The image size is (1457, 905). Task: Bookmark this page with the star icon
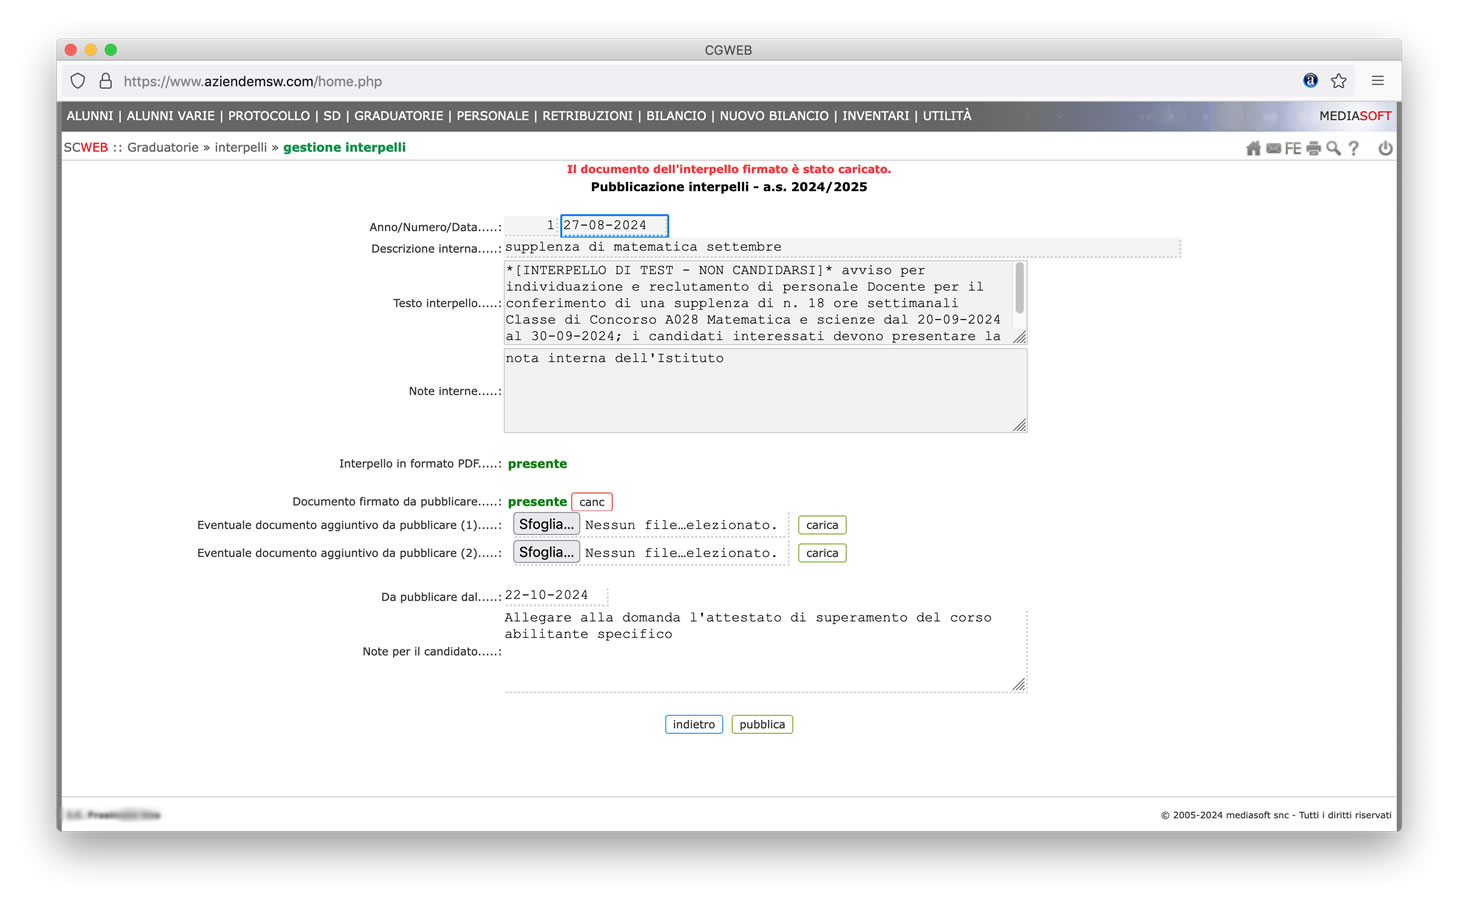1339,81
